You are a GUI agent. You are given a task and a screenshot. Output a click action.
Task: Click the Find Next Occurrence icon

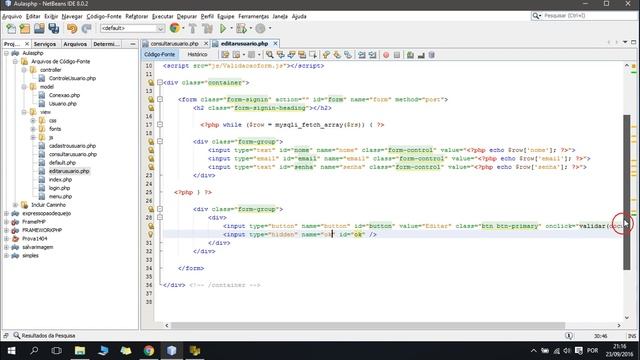click(291, 55)
